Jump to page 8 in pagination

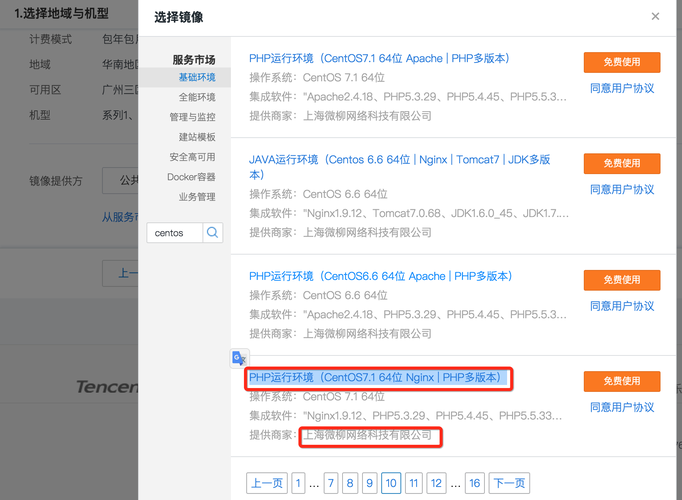[350, 483]
